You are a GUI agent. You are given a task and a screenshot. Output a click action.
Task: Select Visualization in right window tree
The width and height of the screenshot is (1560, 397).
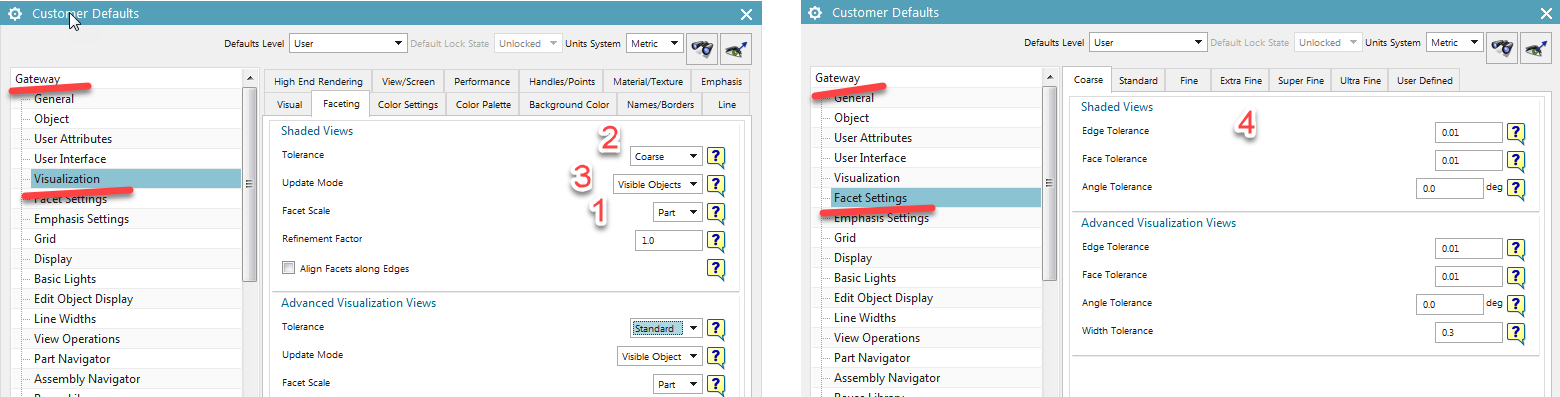coord(866,178)
